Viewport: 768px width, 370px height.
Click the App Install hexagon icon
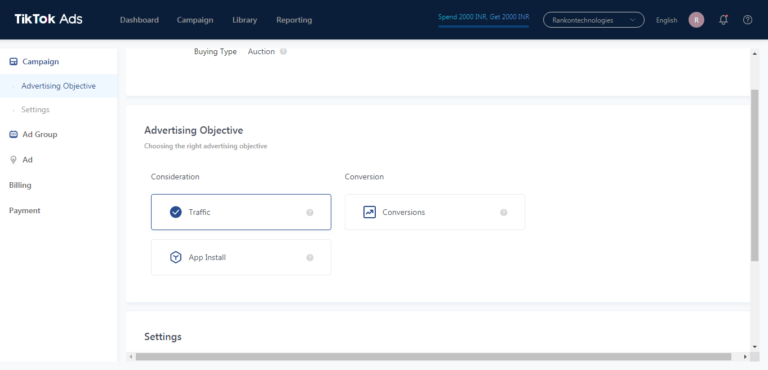(175, 257)
